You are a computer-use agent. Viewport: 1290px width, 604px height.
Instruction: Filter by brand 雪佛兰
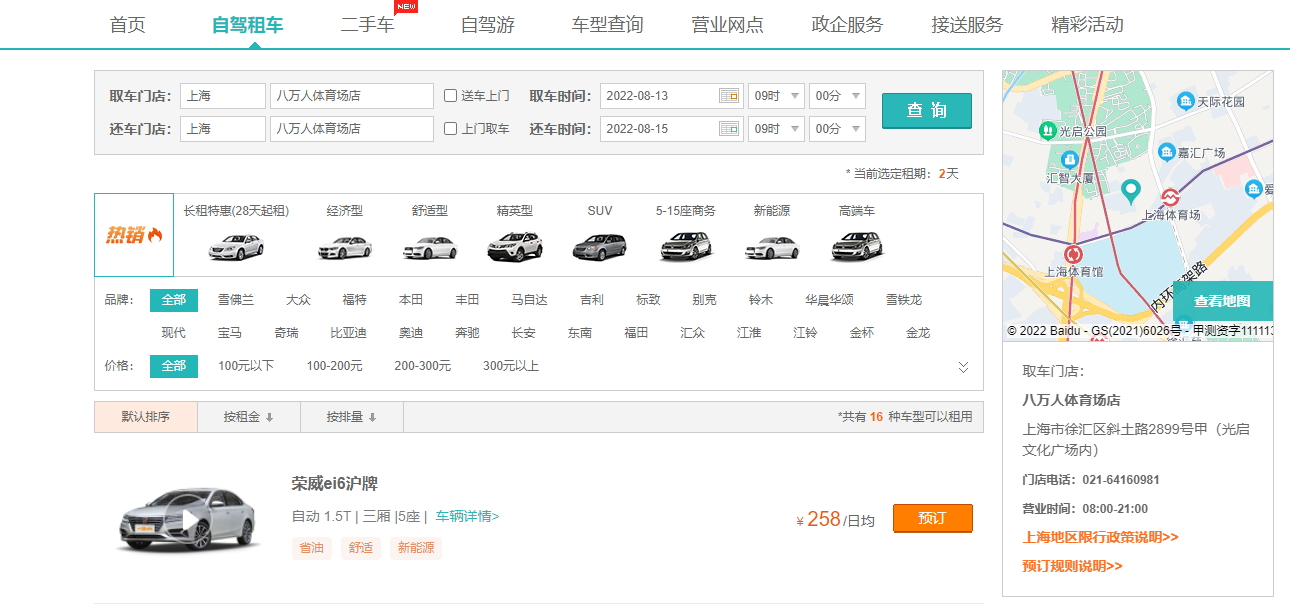(236, 300)
